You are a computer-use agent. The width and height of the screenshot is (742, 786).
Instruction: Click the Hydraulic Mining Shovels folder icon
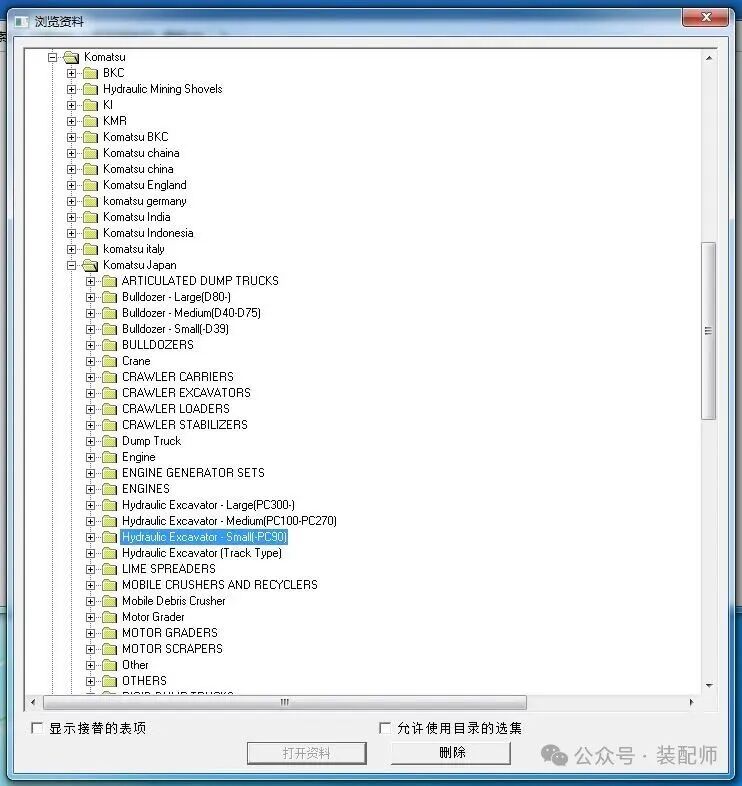[x=90, y=89]
